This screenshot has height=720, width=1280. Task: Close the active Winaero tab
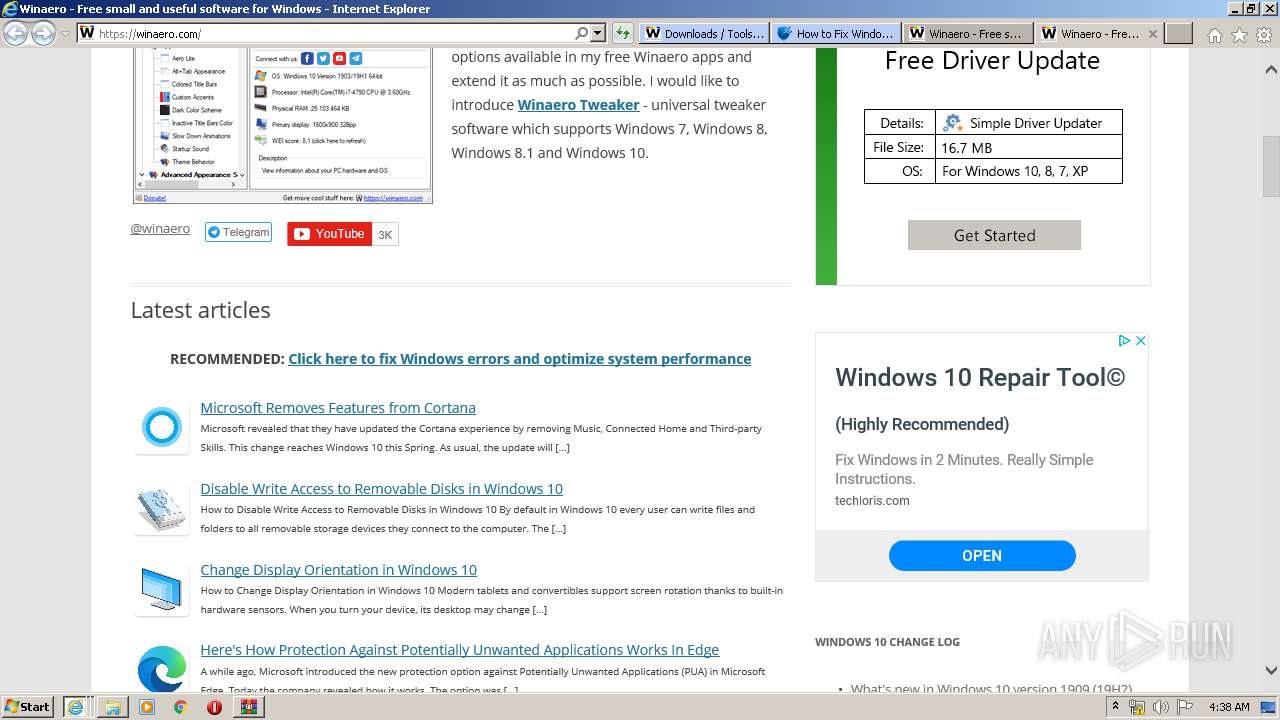(x=1152, y=33)
